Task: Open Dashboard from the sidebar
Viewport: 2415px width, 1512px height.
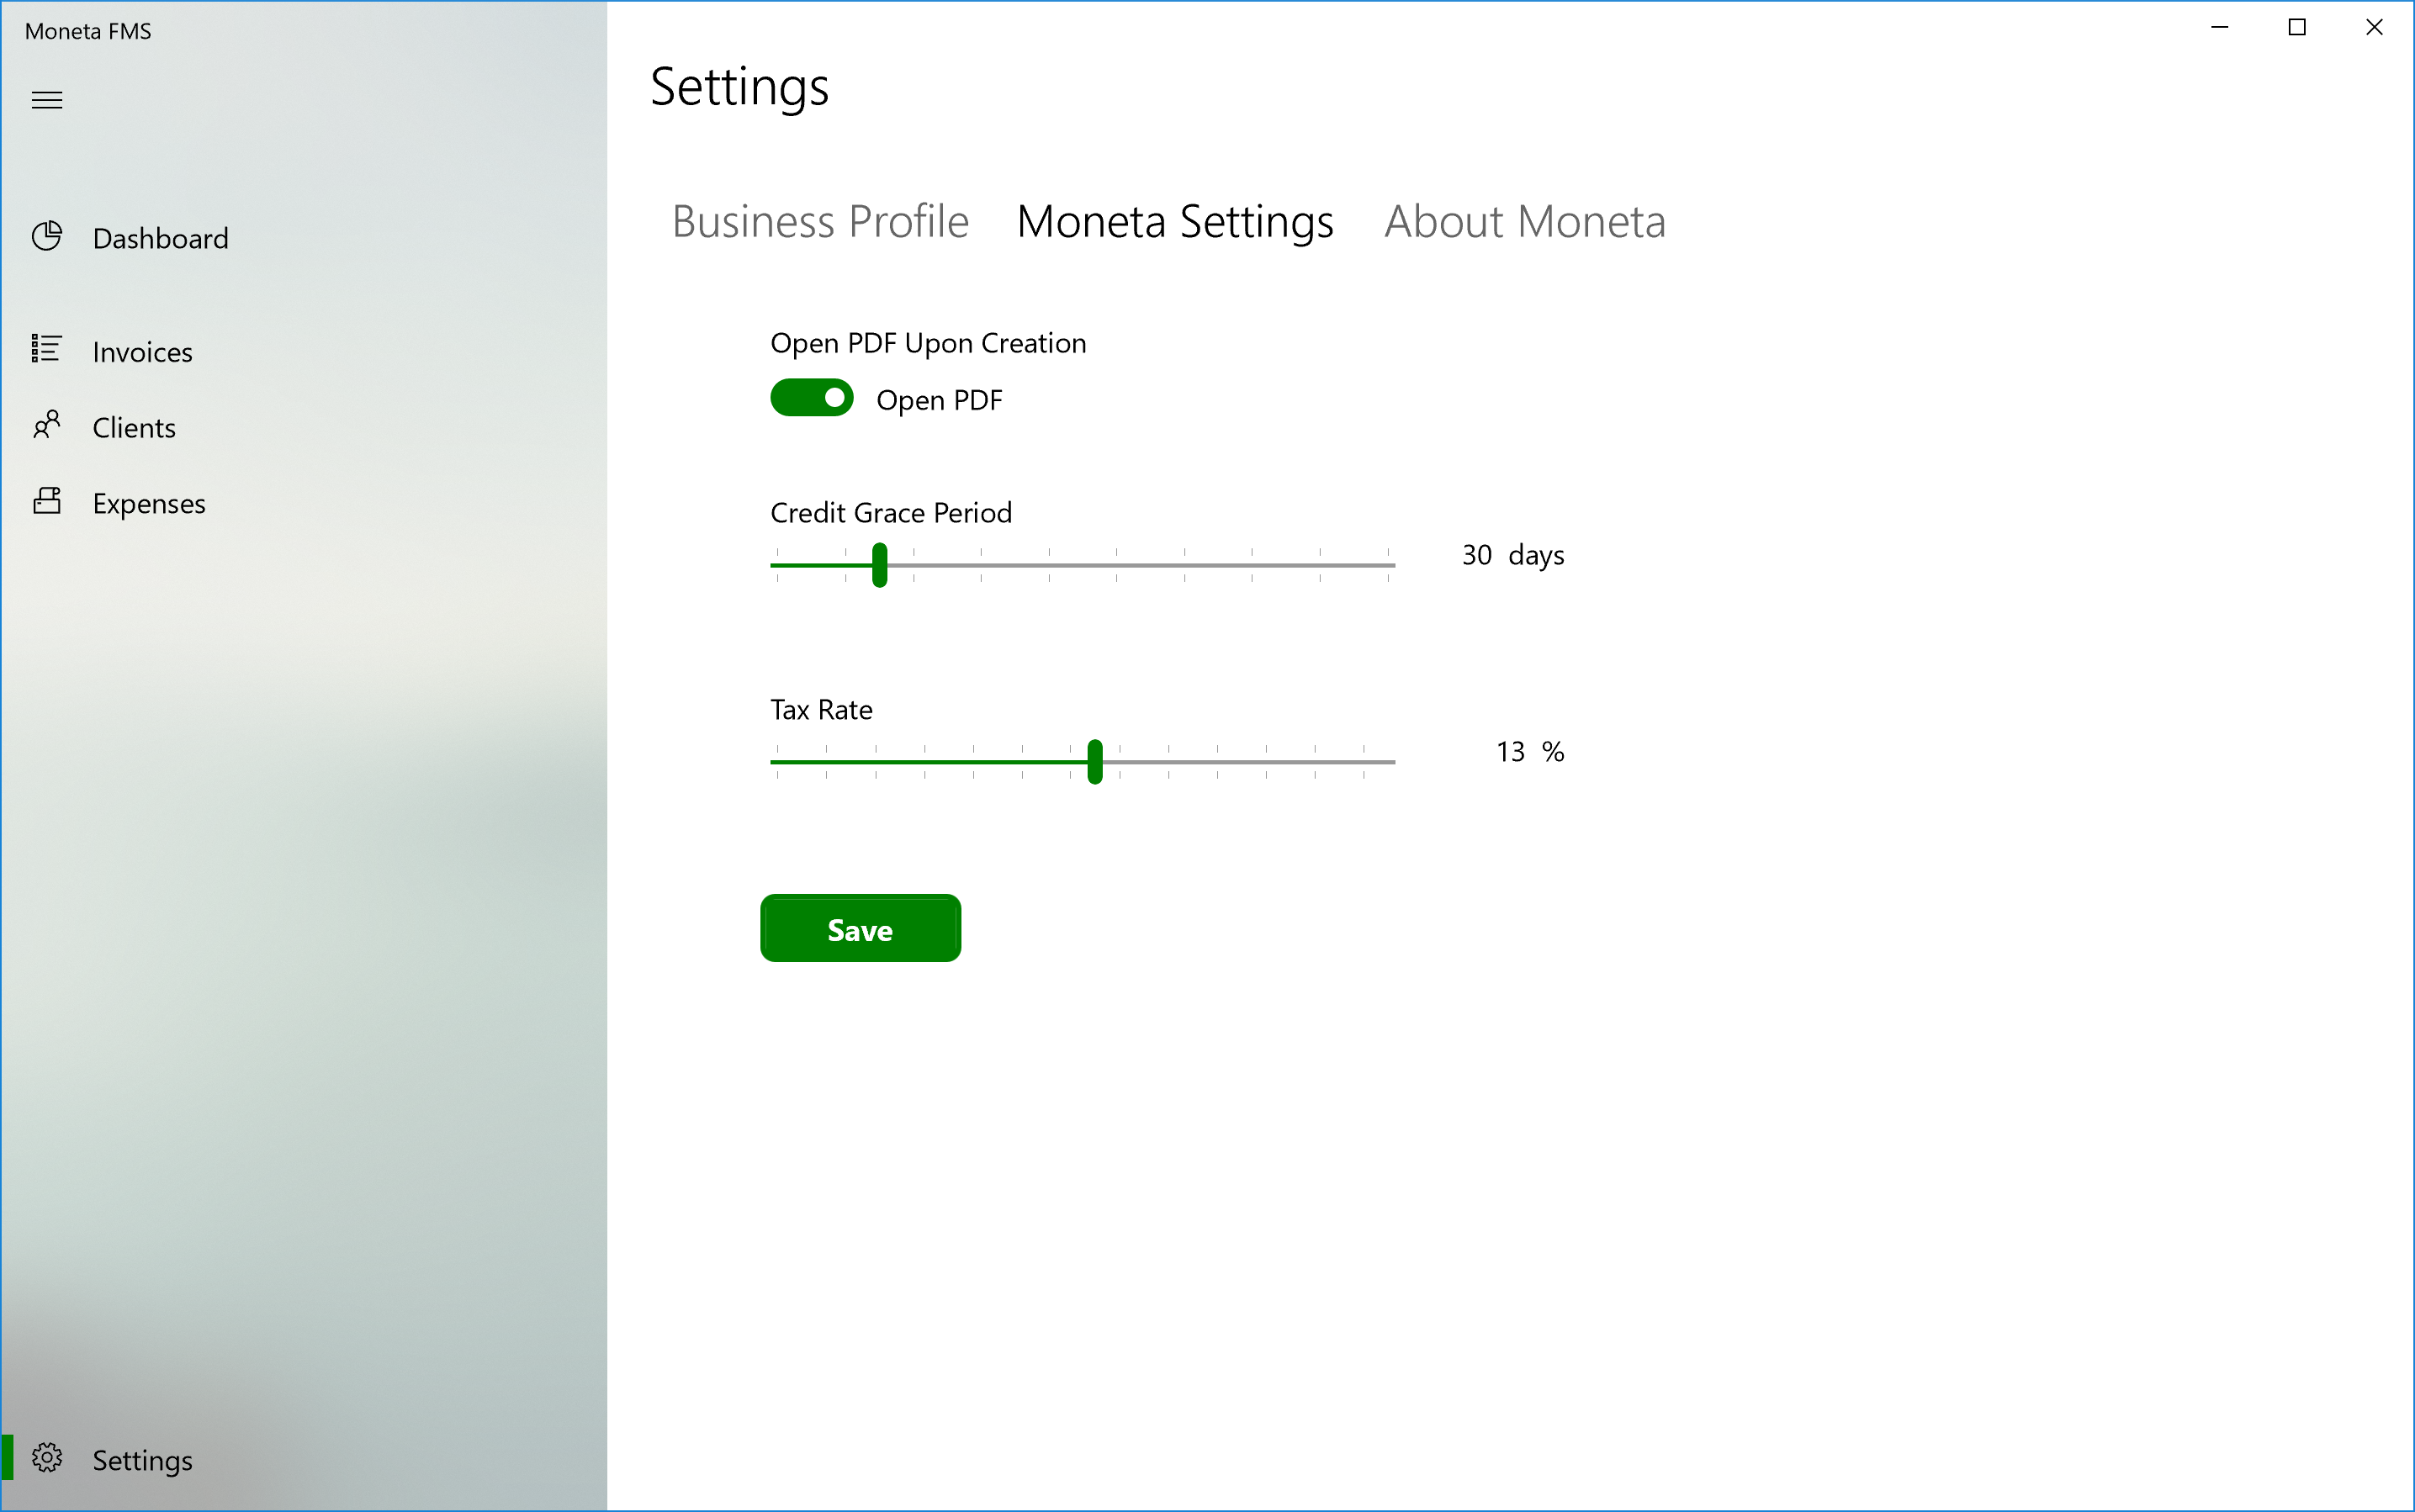Action: pos(160,239)
